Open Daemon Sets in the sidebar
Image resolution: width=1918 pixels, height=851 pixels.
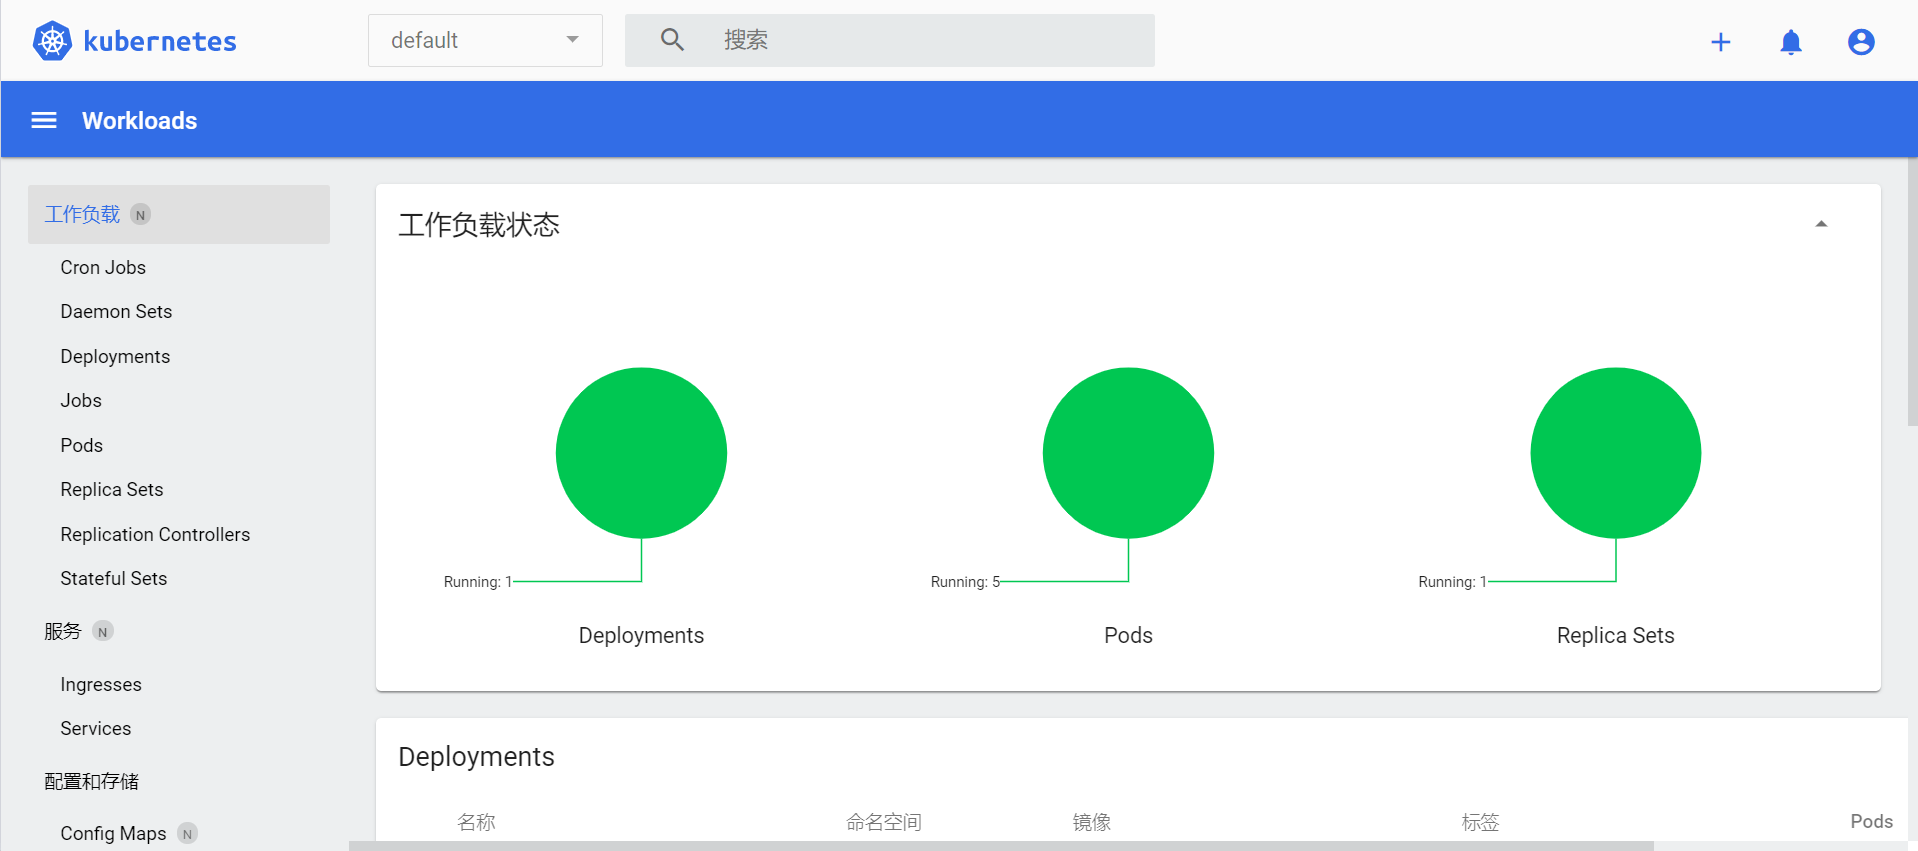116,311
